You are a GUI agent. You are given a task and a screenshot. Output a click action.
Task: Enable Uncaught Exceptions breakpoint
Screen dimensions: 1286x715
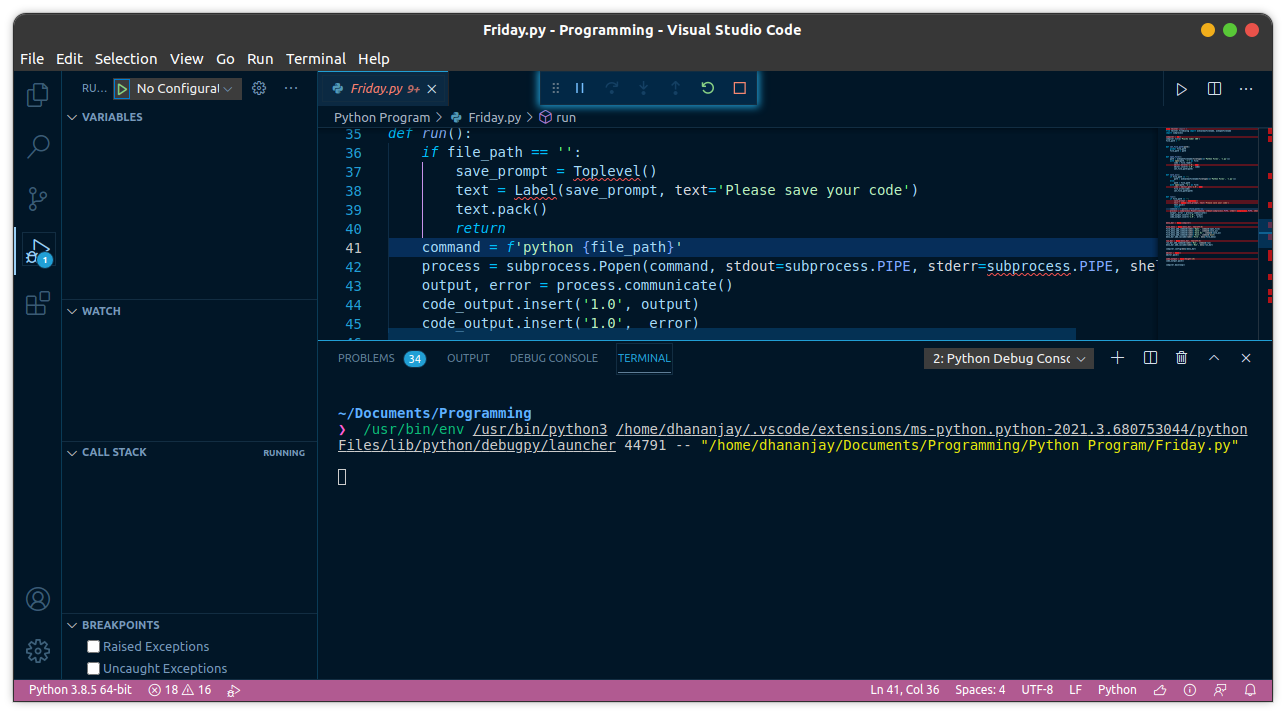coord(94,669)
